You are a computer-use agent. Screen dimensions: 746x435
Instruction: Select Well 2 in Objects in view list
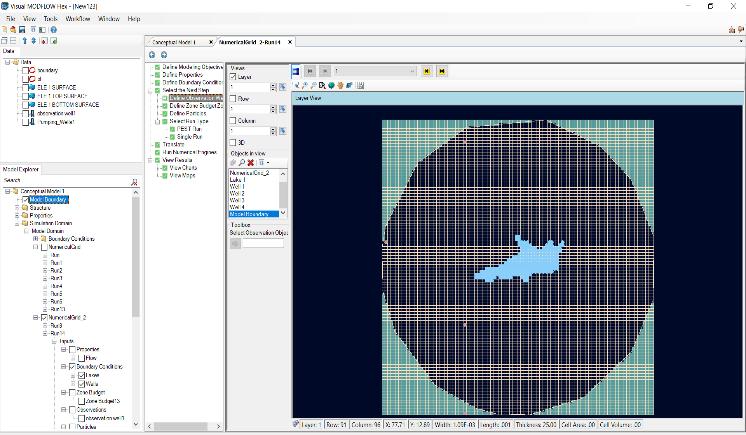click(237, 193)
